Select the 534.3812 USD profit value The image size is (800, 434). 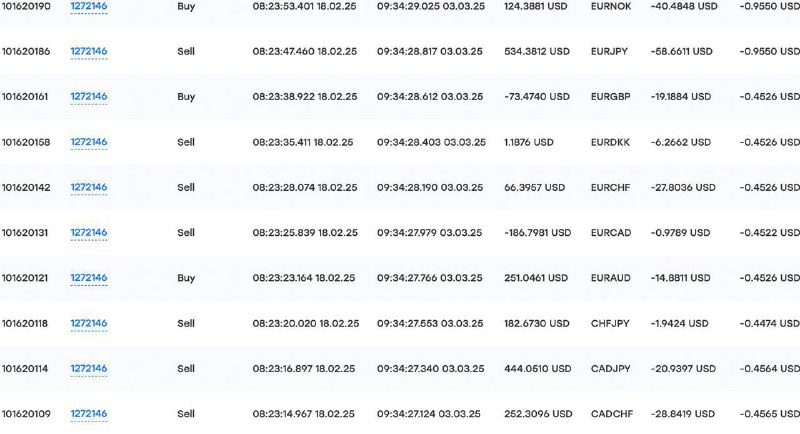click(537, 51)
